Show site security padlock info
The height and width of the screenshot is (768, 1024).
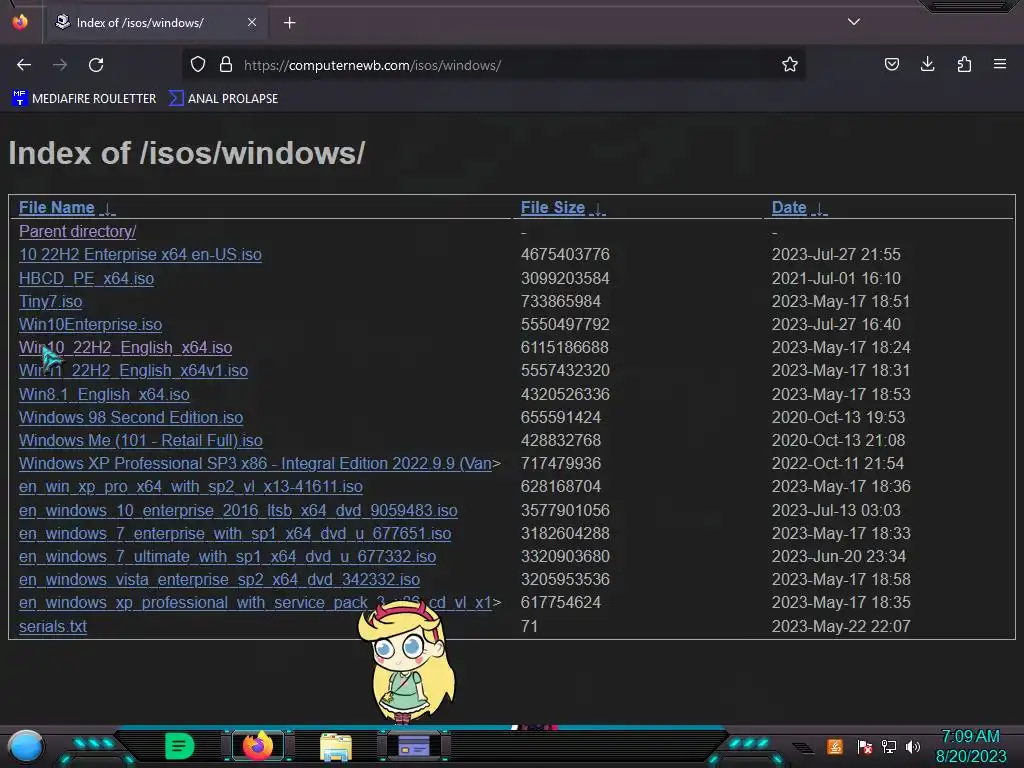(226, 65)
